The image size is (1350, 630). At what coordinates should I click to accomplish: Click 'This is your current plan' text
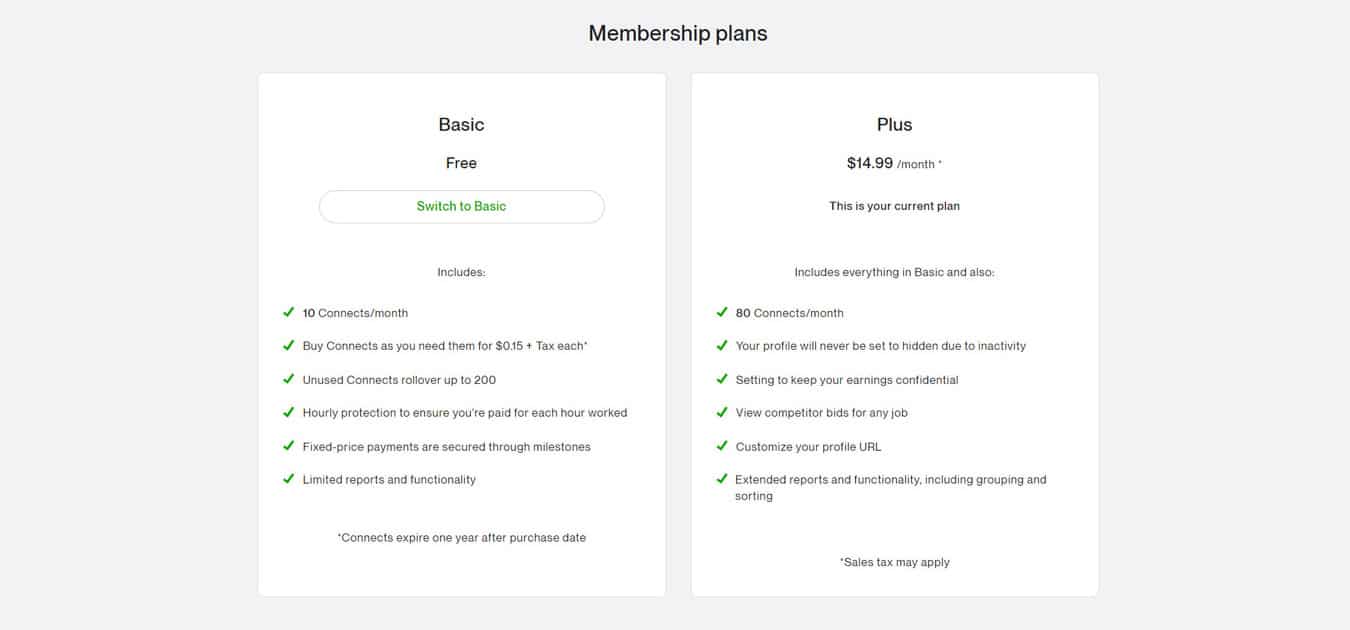894,206
